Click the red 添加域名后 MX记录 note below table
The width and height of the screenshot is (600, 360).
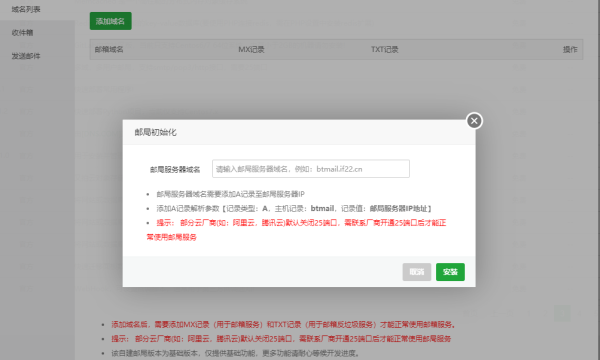[x=284, y=324]
